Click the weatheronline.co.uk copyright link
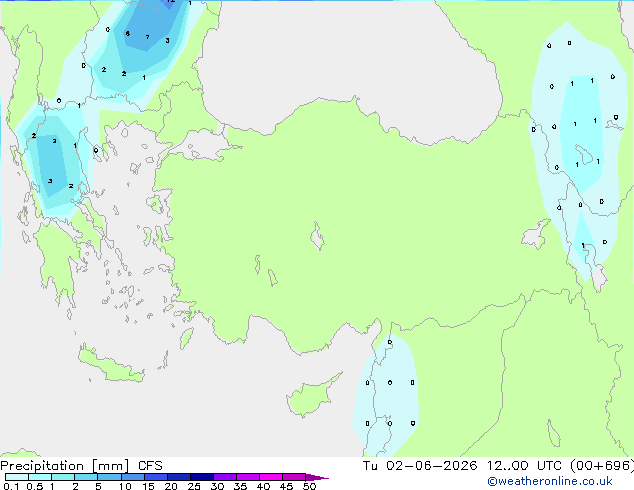 tap(550, 481)
